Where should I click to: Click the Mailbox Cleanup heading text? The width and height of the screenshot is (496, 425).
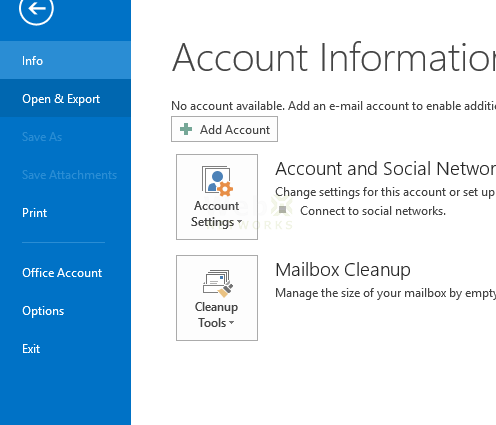coord(343,270)
